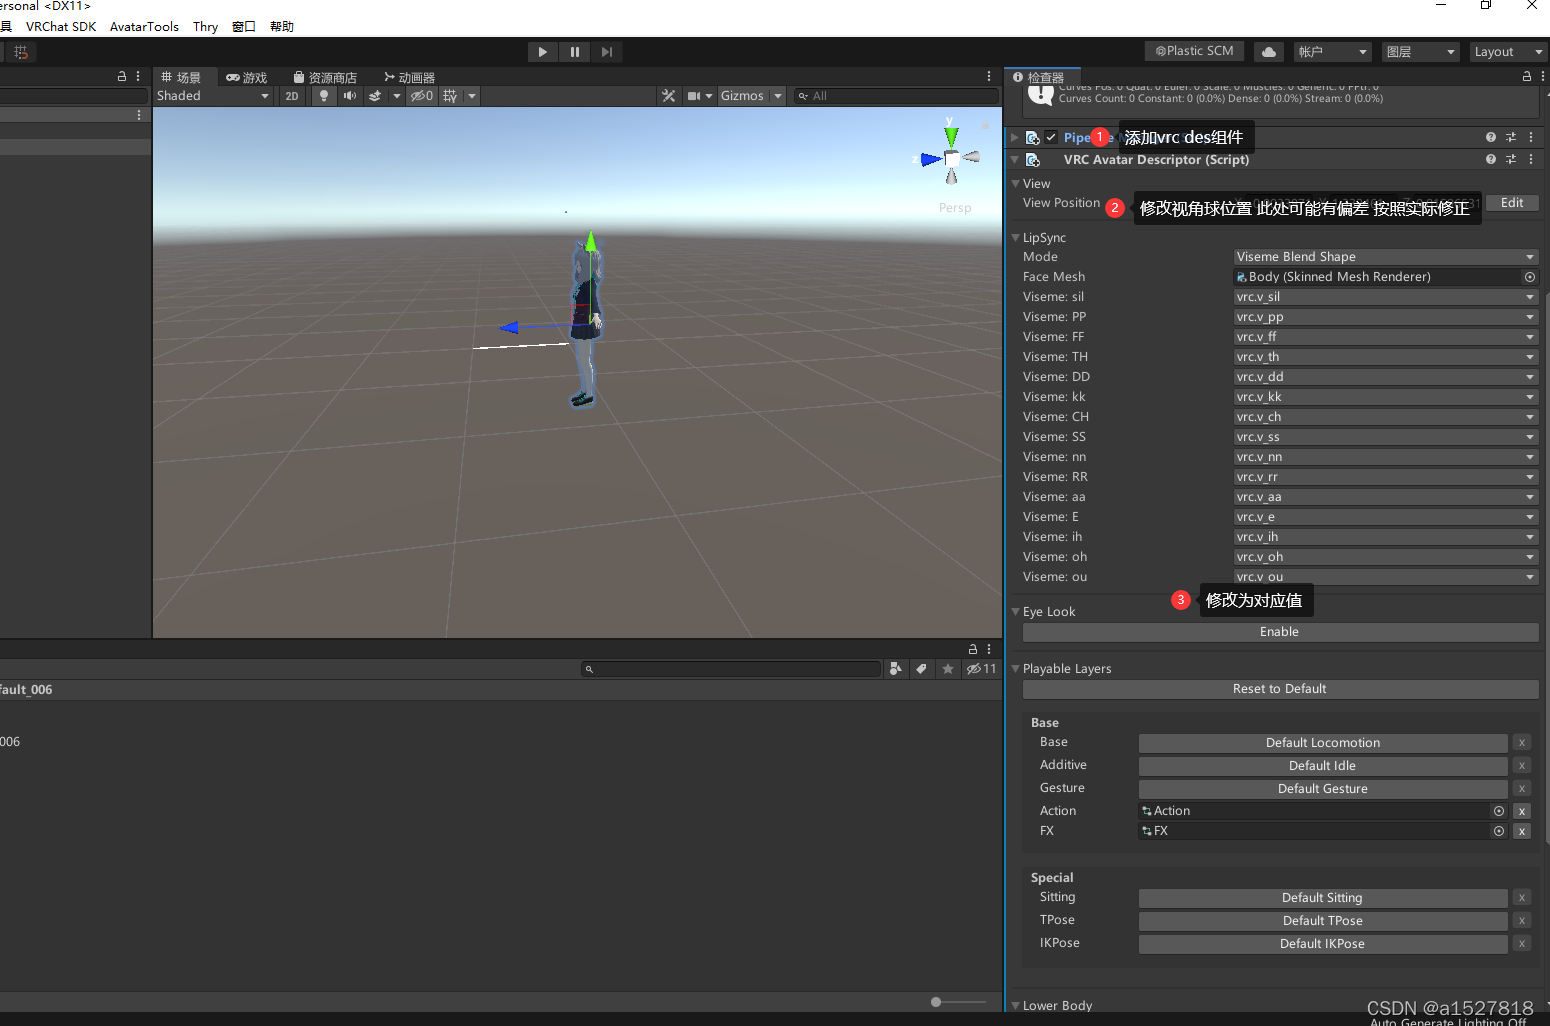Open the Viseme: PP dropdown
The image size is (1550, 1026).
pos(1385,317)
